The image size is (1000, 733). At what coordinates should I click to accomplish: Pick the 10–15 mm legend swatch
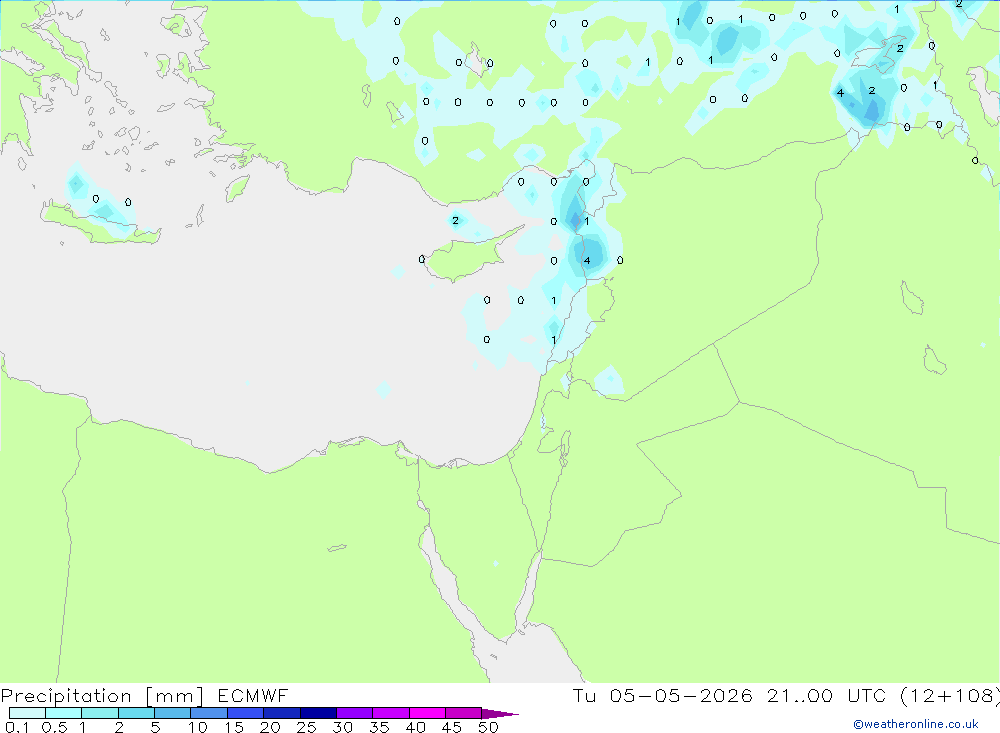[209, 713]
